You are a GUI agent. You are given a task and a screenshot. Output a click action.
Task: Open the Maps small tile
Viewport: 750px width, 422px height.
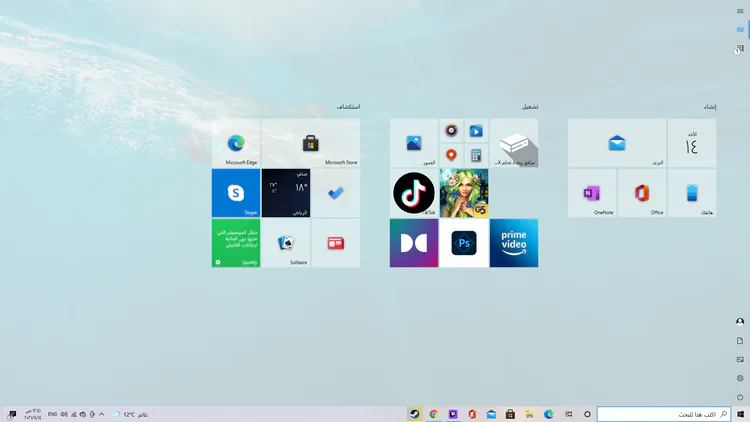452,155
